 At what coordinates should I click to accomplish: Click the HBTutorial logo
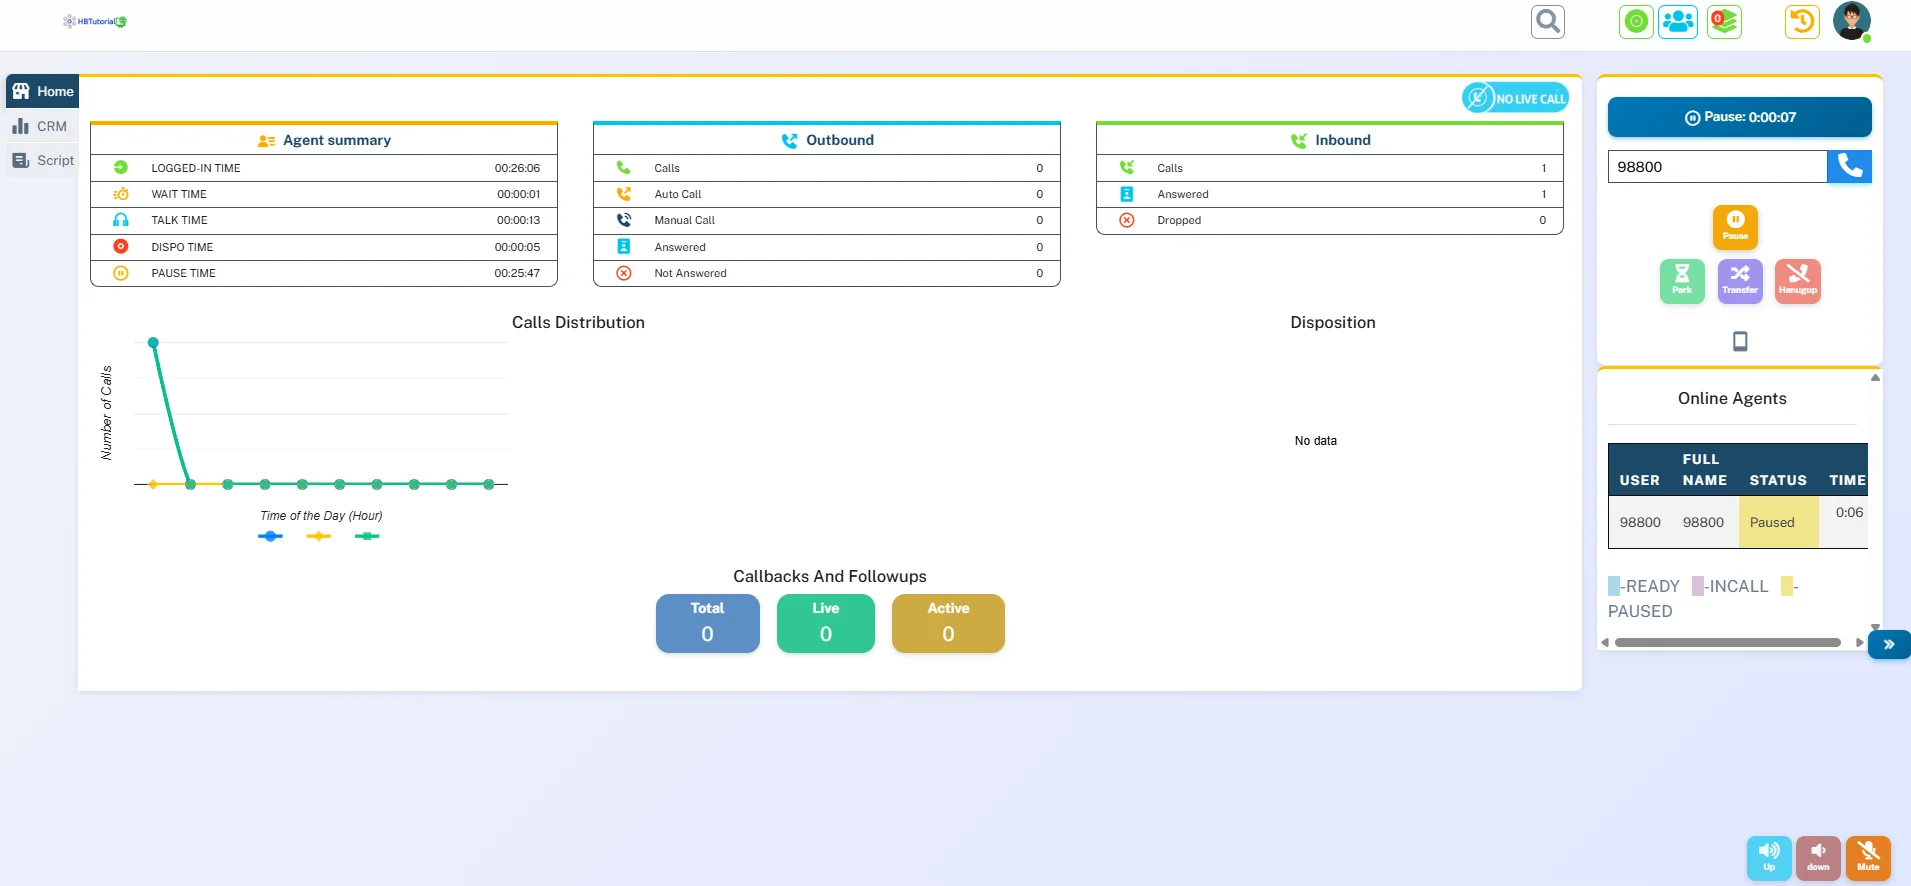(x=94, y=21)
